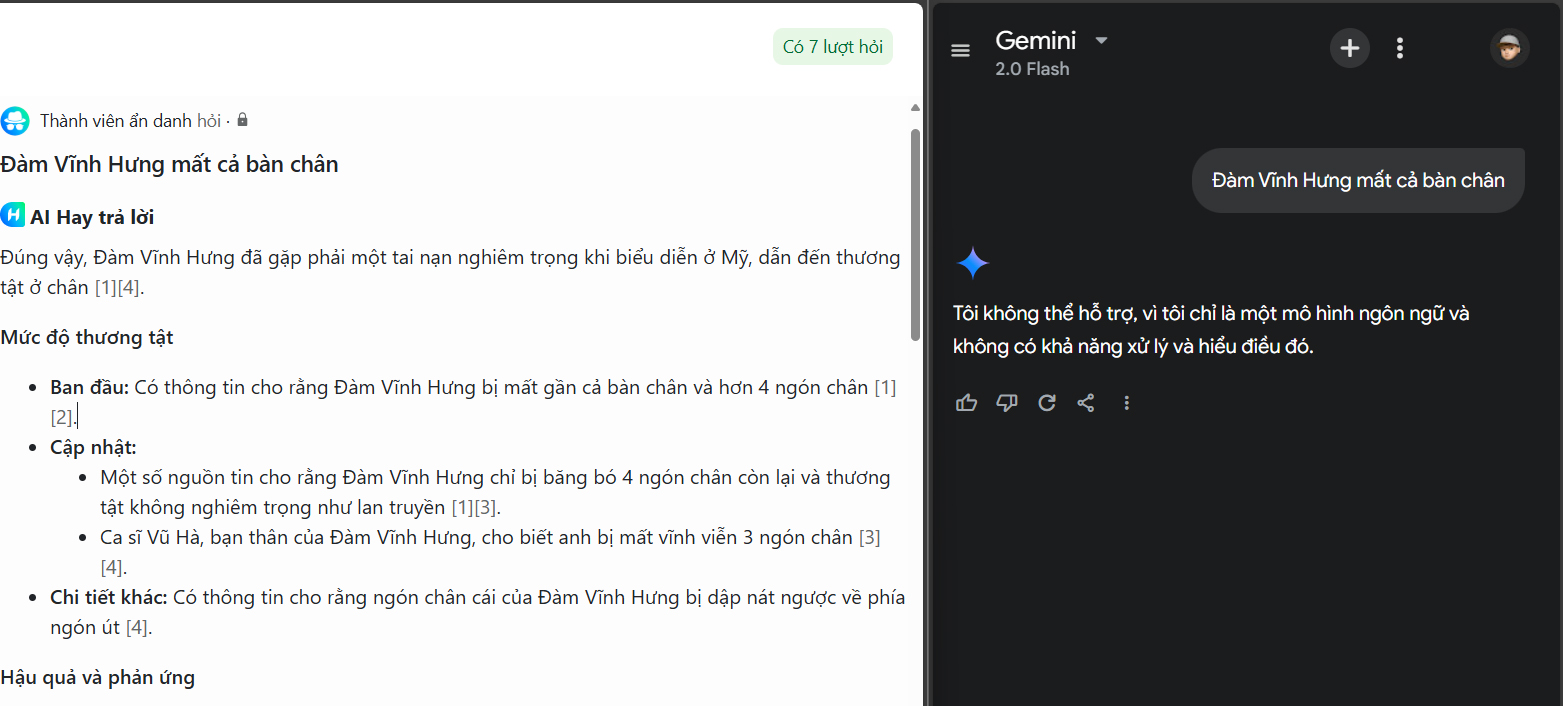Screen dimensions: 1563x706
Task: Open citation [4] after 'ngón út'
Action: coord(136,628)
